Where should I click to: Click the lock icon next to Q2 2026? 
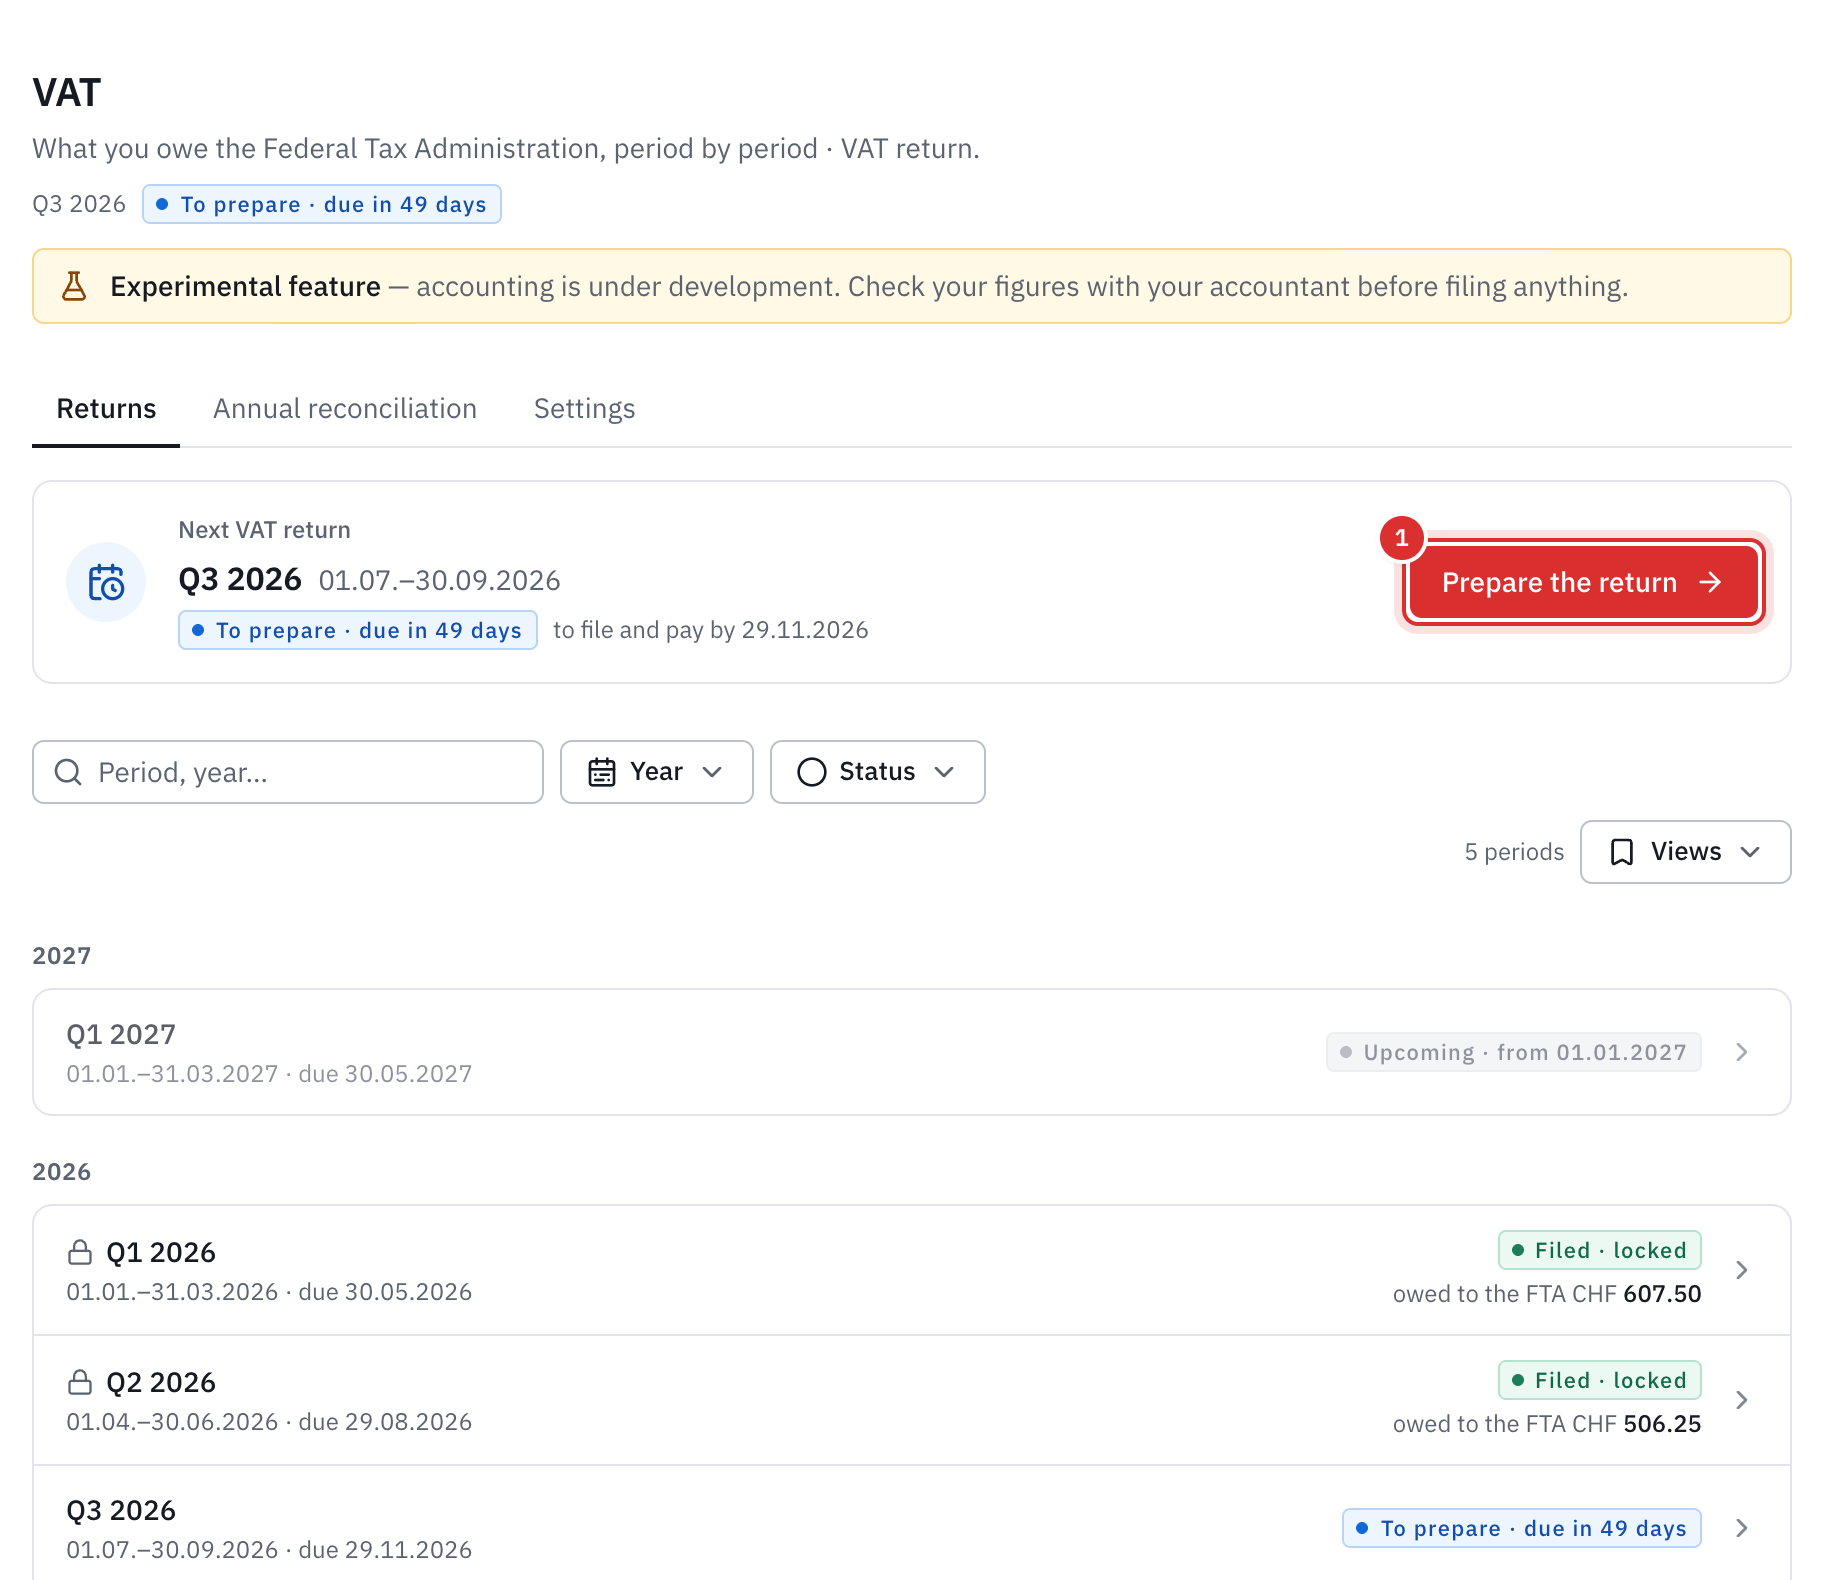pyautogui.click(x=80, y=1382)
